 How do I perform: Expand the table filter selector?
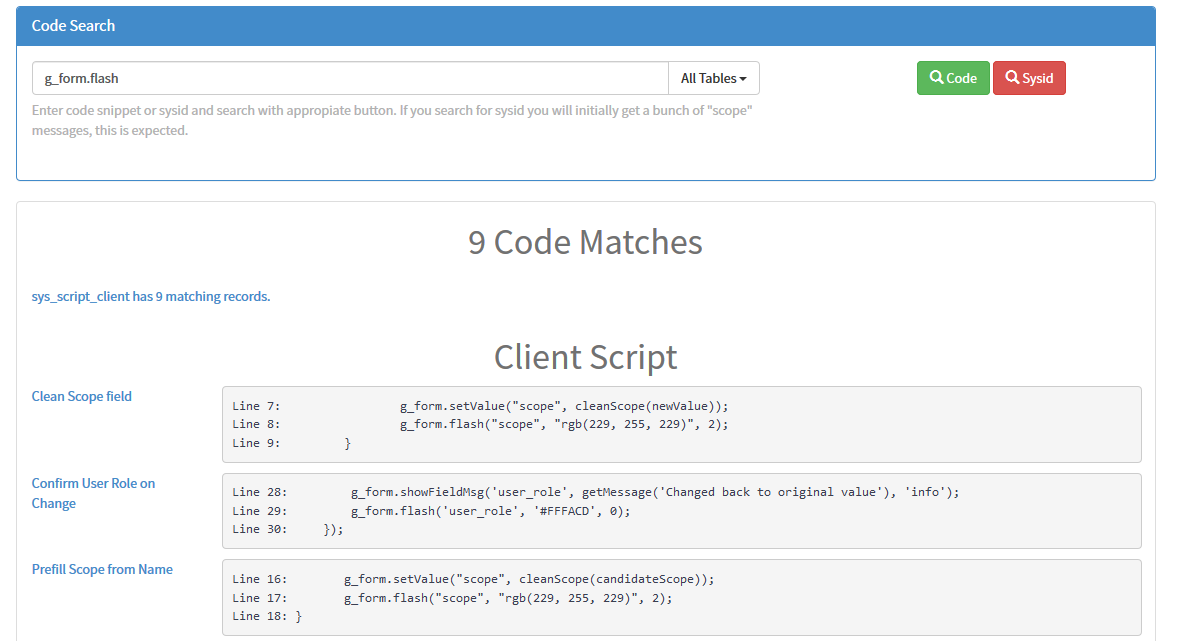pos(713,77)
